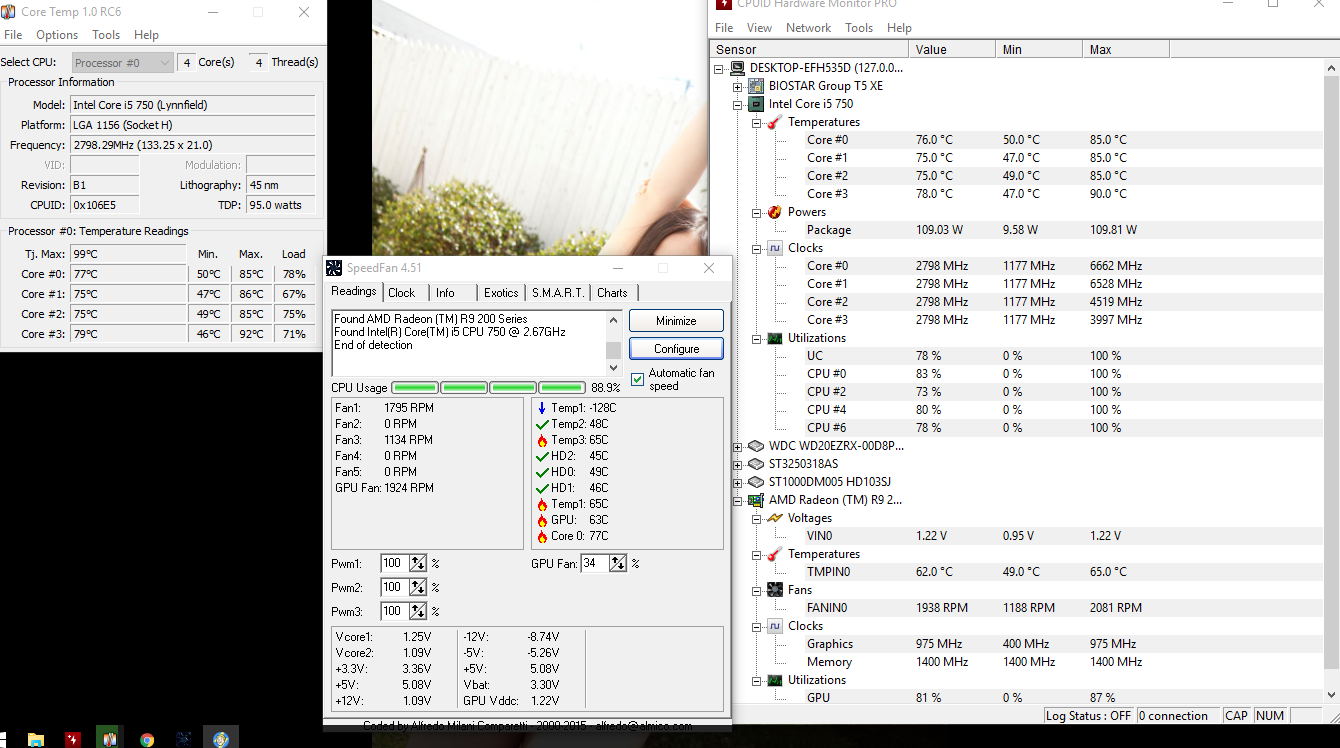Click the Sensor column header

[809, 50]
